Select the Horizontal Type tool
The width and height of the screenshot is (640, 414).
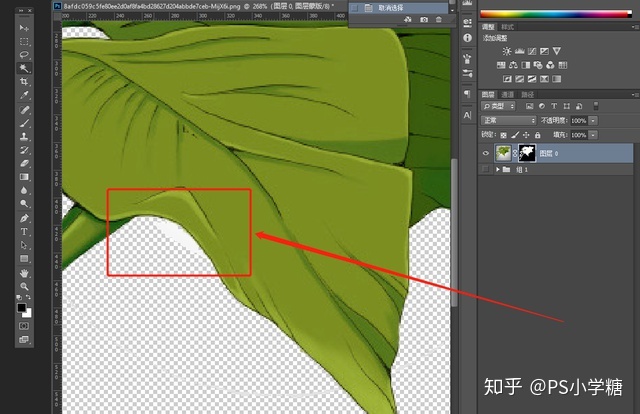pos(24,231)
